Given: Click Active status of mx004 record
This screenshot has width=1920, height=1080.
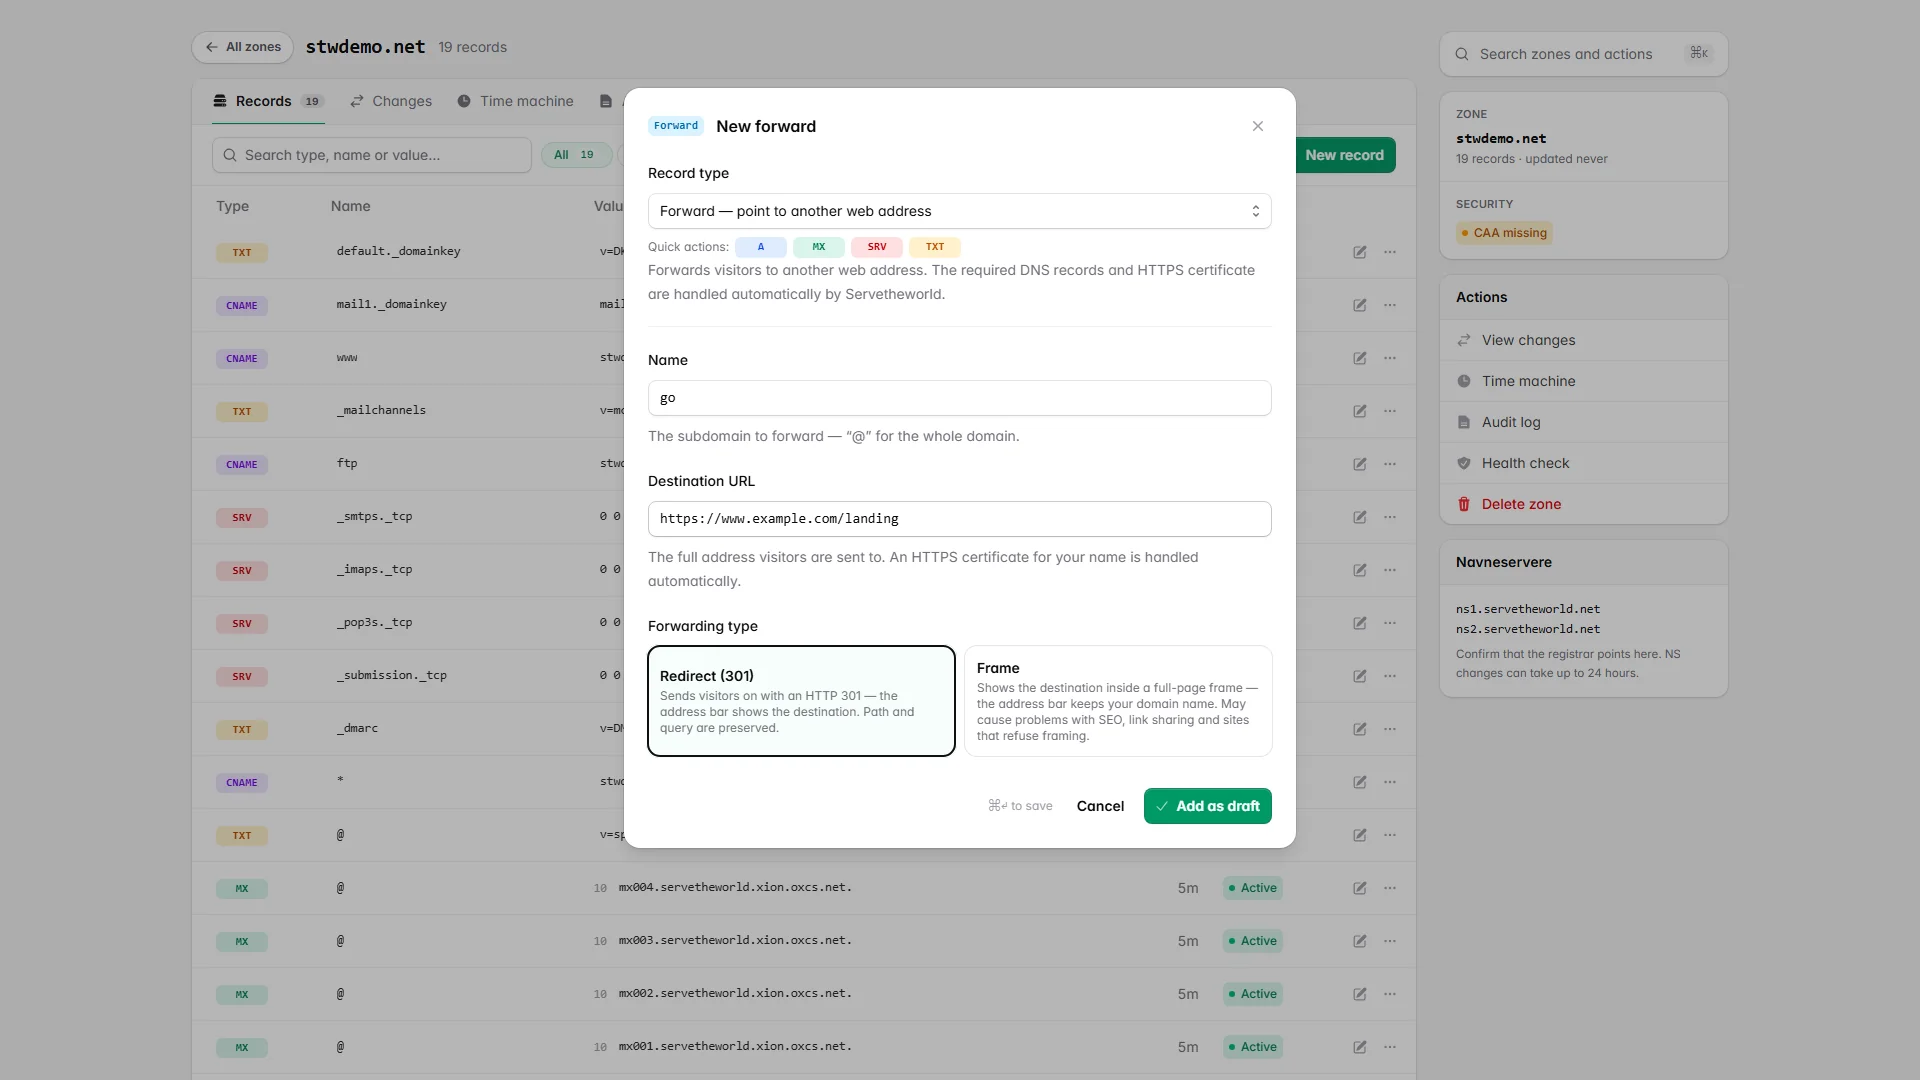Looking at the screenshot, I should point(1252,888).
